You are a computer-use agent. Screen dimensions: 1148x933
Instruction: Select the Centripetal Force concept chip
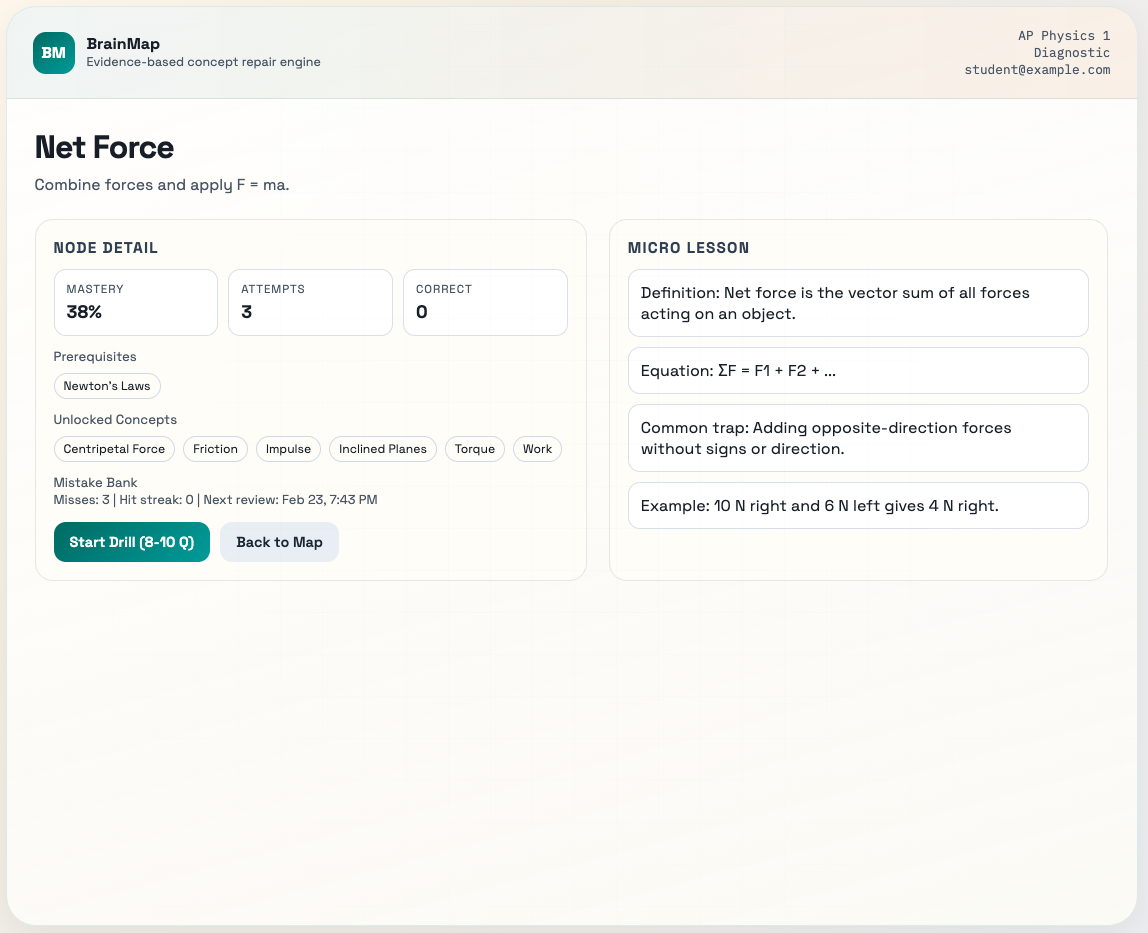pos(114,449)
